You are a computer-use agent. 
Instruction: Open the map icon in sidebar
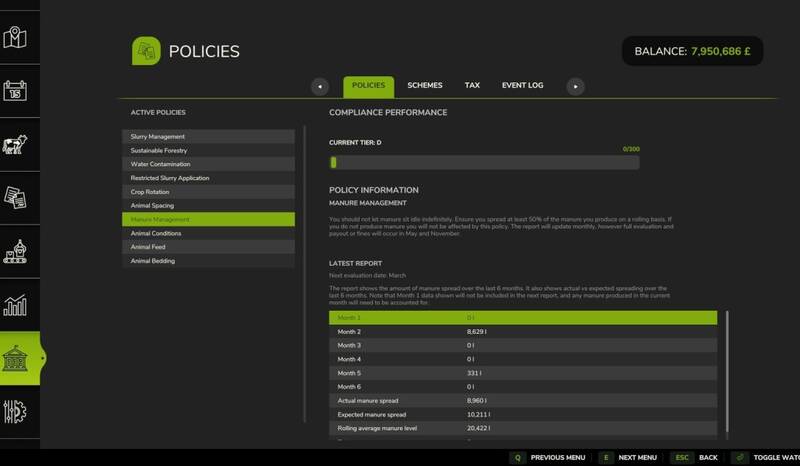17,38
